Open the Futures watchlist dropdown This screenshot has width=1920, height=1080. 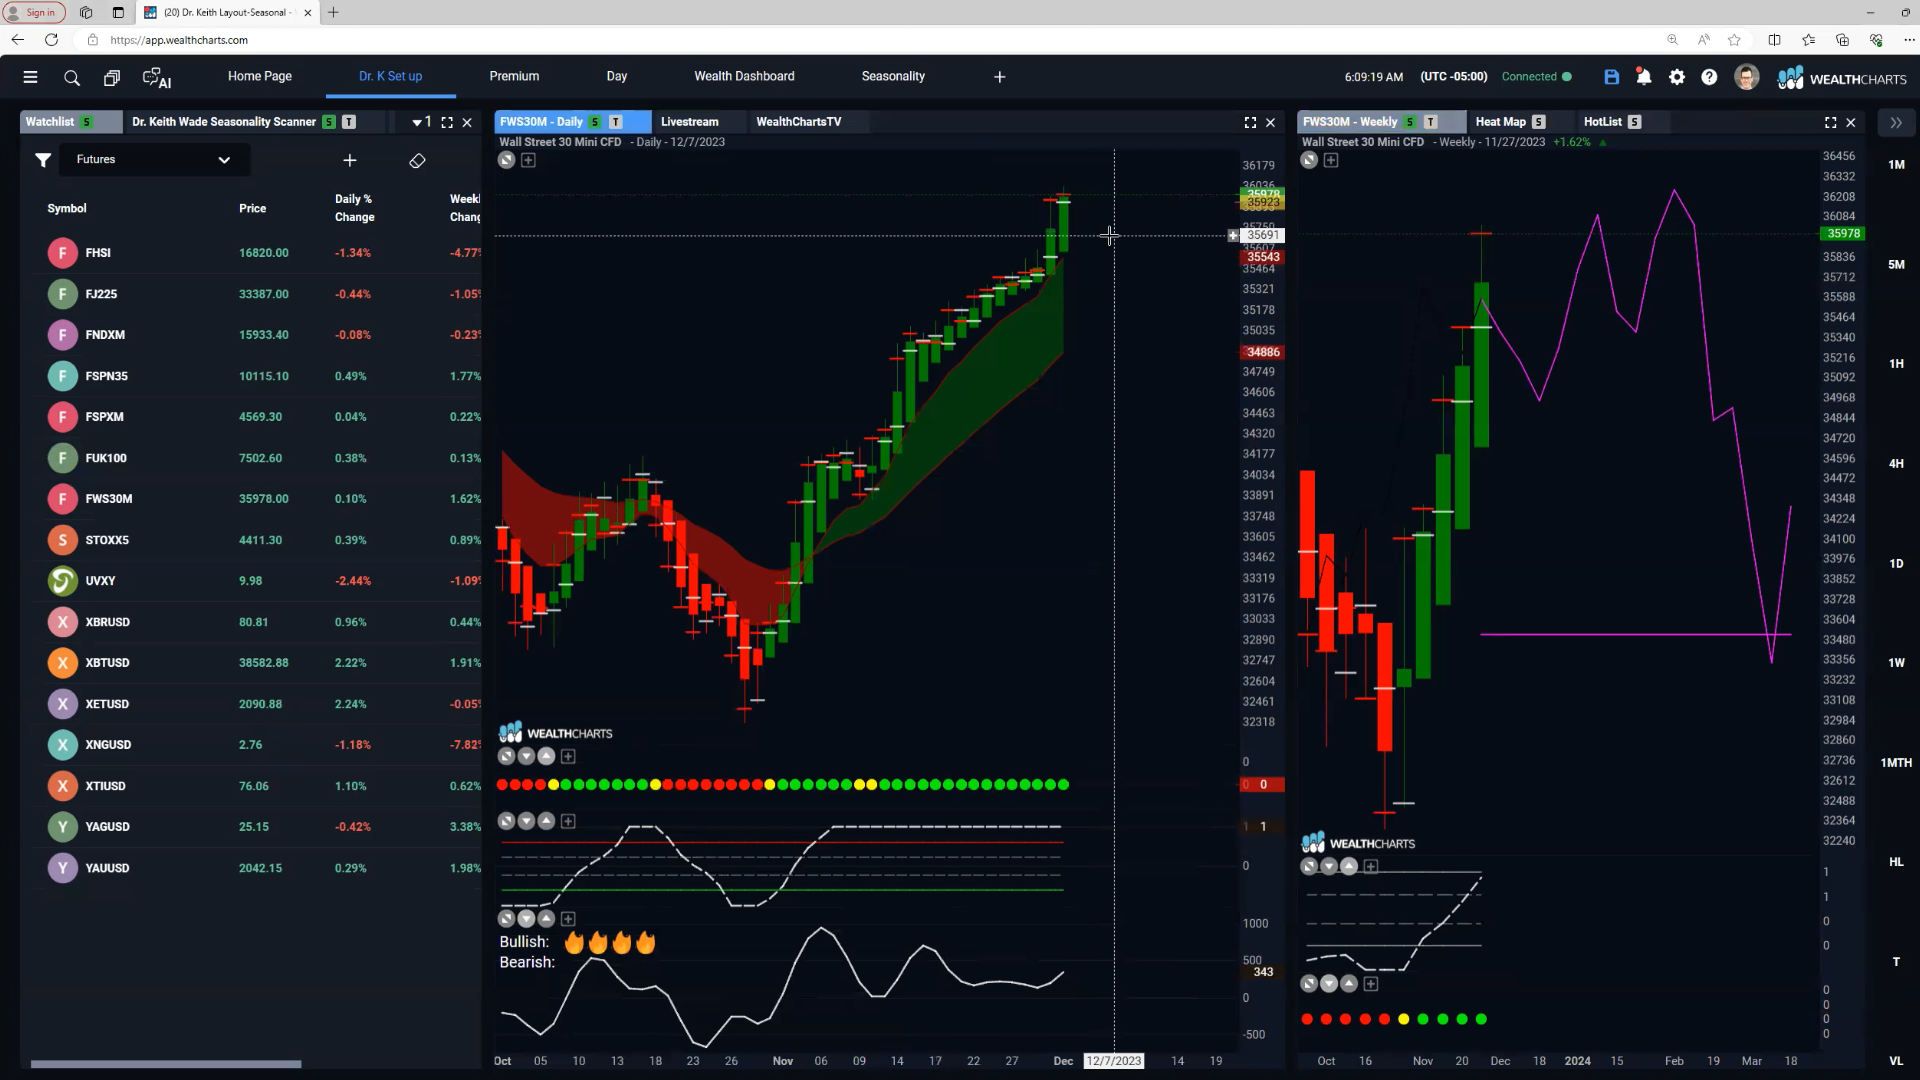154,160
